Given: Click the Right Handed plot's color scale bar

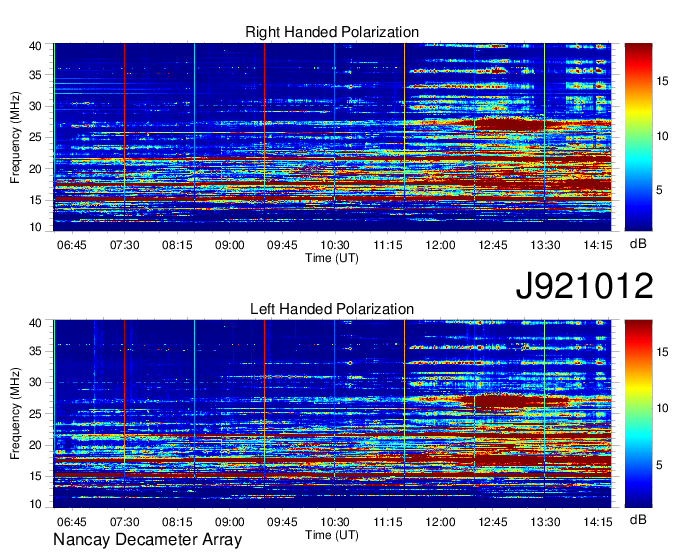Looking at the screenshot, I should [x=638, y=137].
